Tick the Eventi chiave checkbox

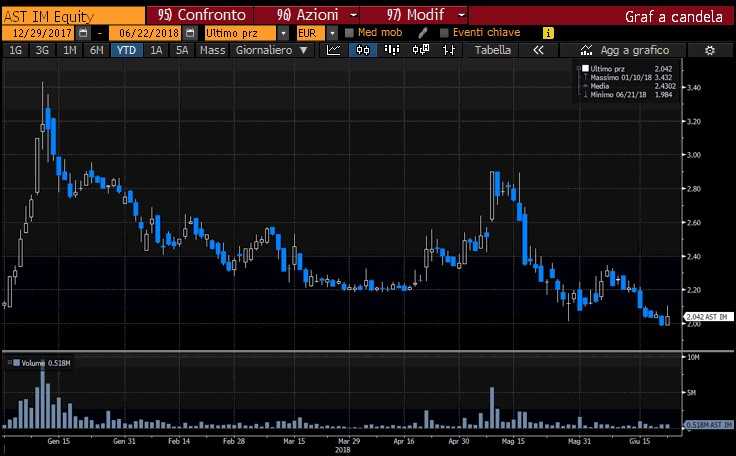444,33
